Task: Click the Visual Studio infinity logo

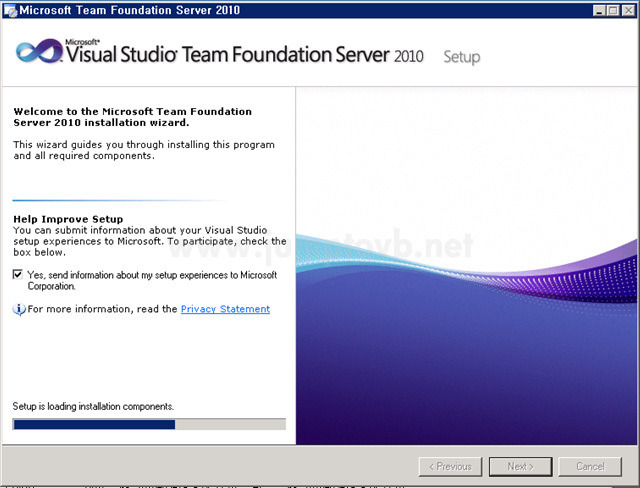Action: [40, 51]
